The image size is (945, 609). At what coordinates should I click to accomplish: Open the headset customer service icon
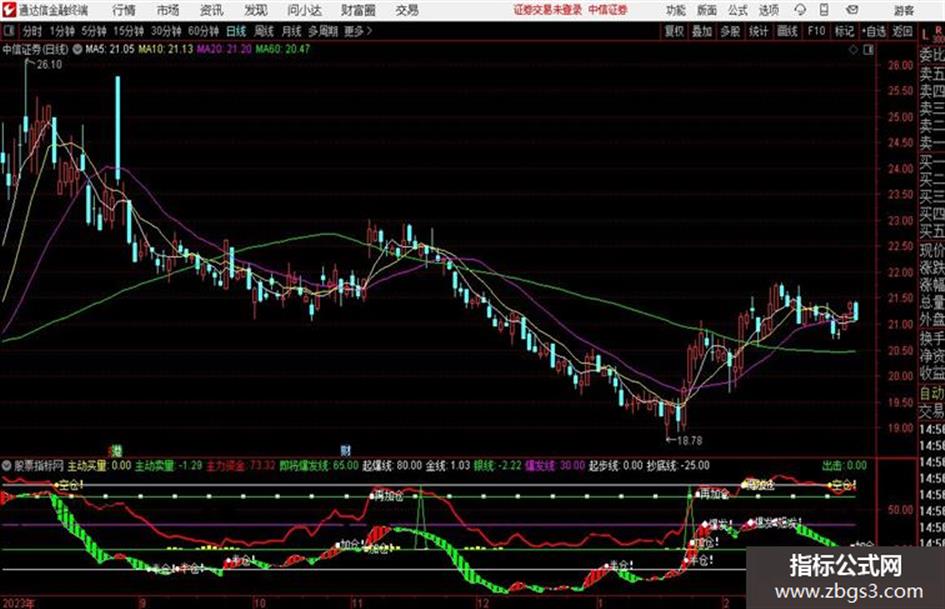click(x=800, y=10)
